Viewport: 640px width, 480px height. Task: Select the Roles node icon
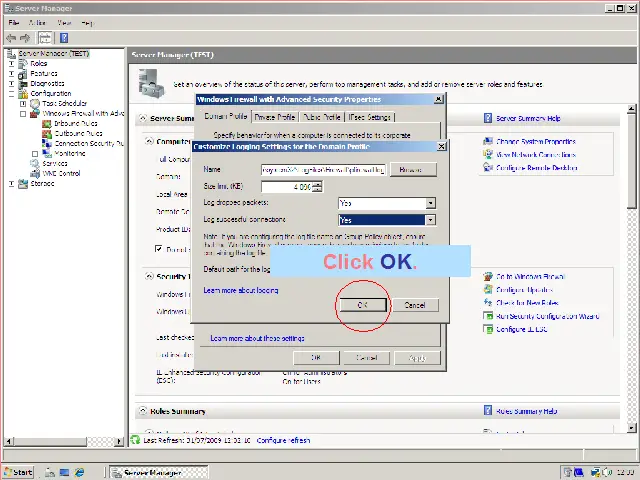point(23,63)
